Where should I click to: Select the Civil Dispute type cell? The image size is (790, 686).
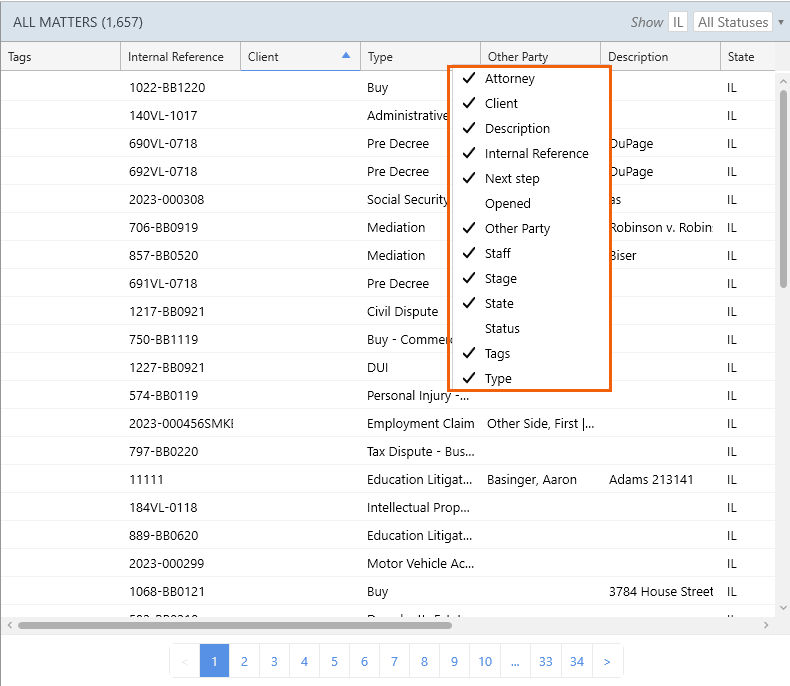pyautogui.click(x=403, y=312)
